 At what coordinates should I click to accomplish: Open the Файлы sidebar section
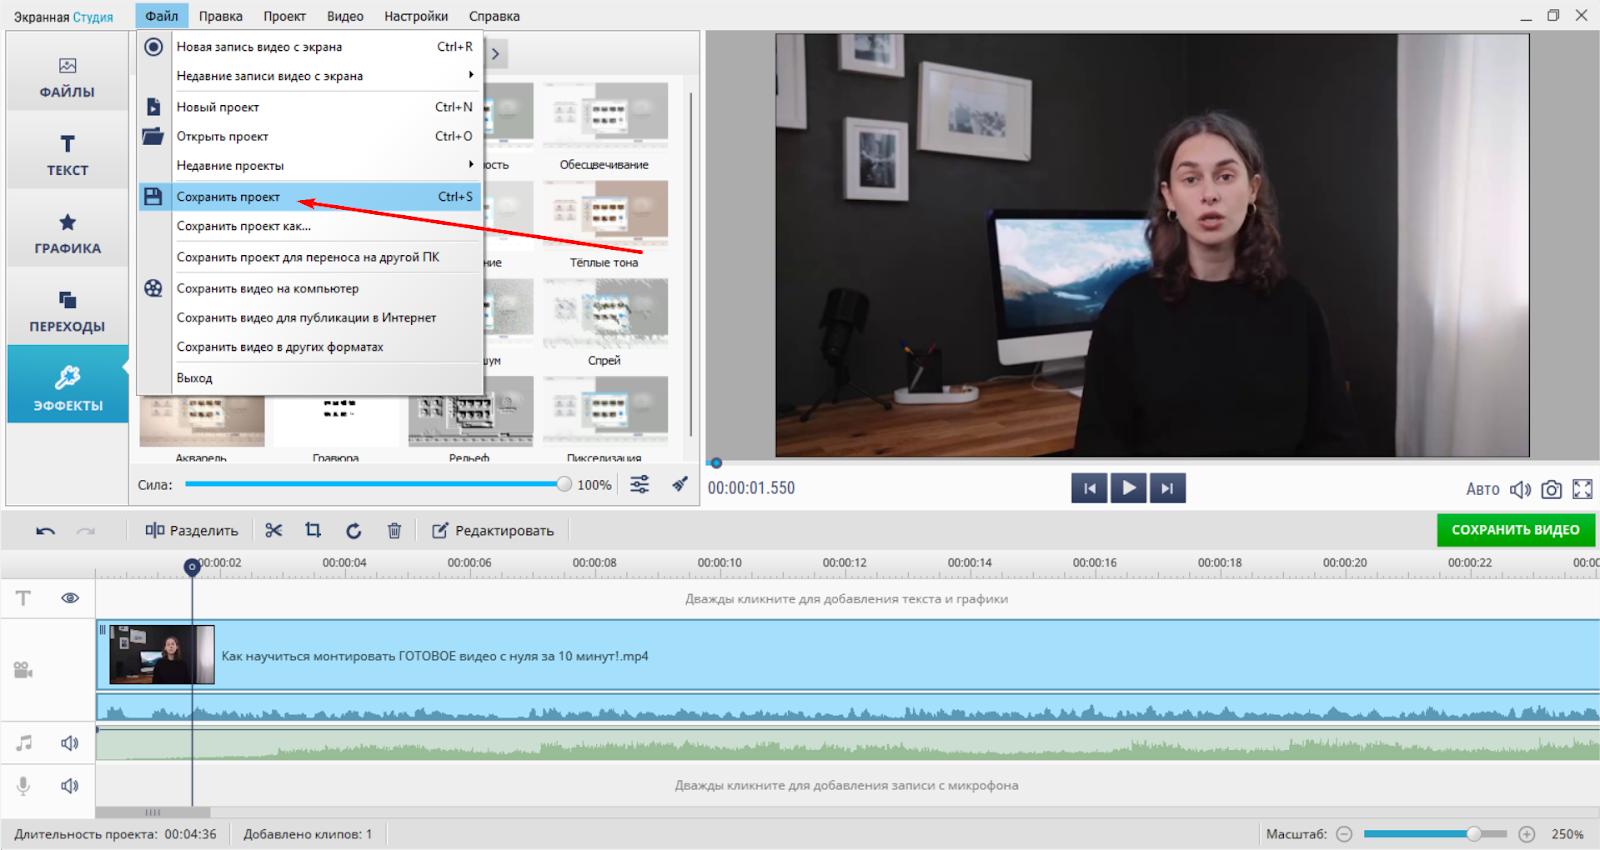click(67, 76)
